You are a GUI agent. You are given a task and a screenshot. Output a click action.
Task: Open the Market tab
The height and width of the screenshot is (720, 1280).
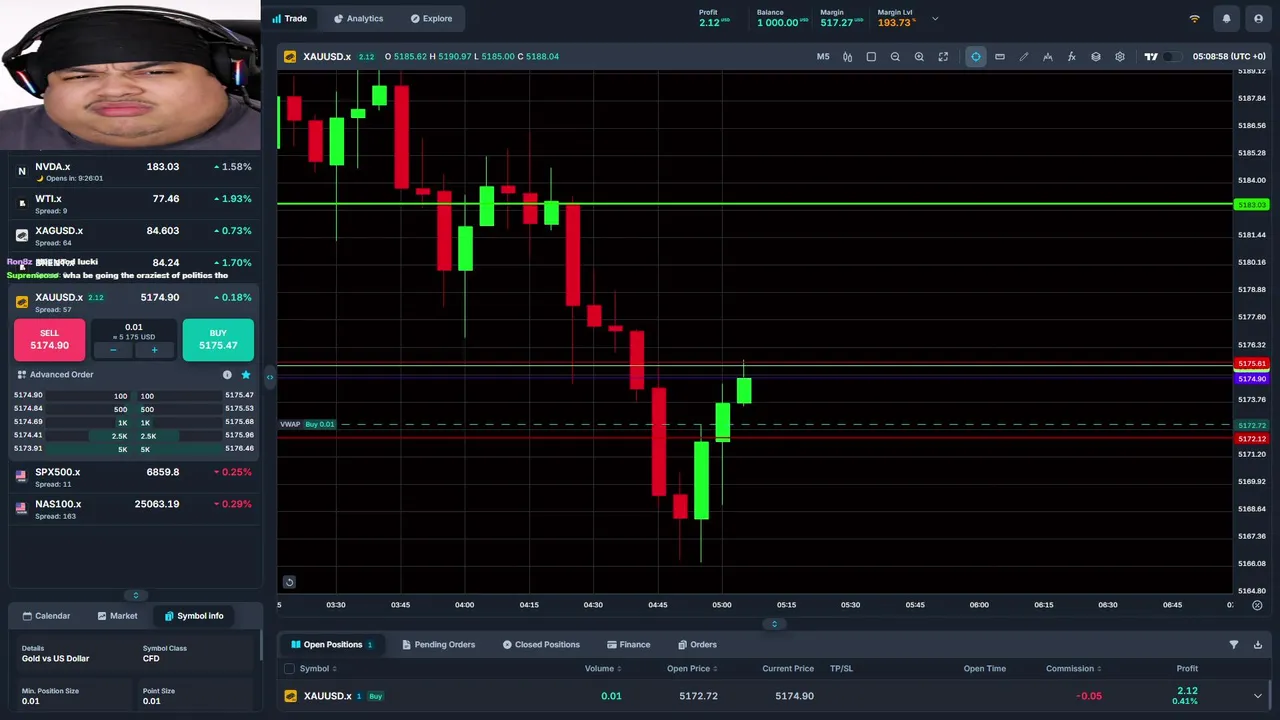coord(117,616)
